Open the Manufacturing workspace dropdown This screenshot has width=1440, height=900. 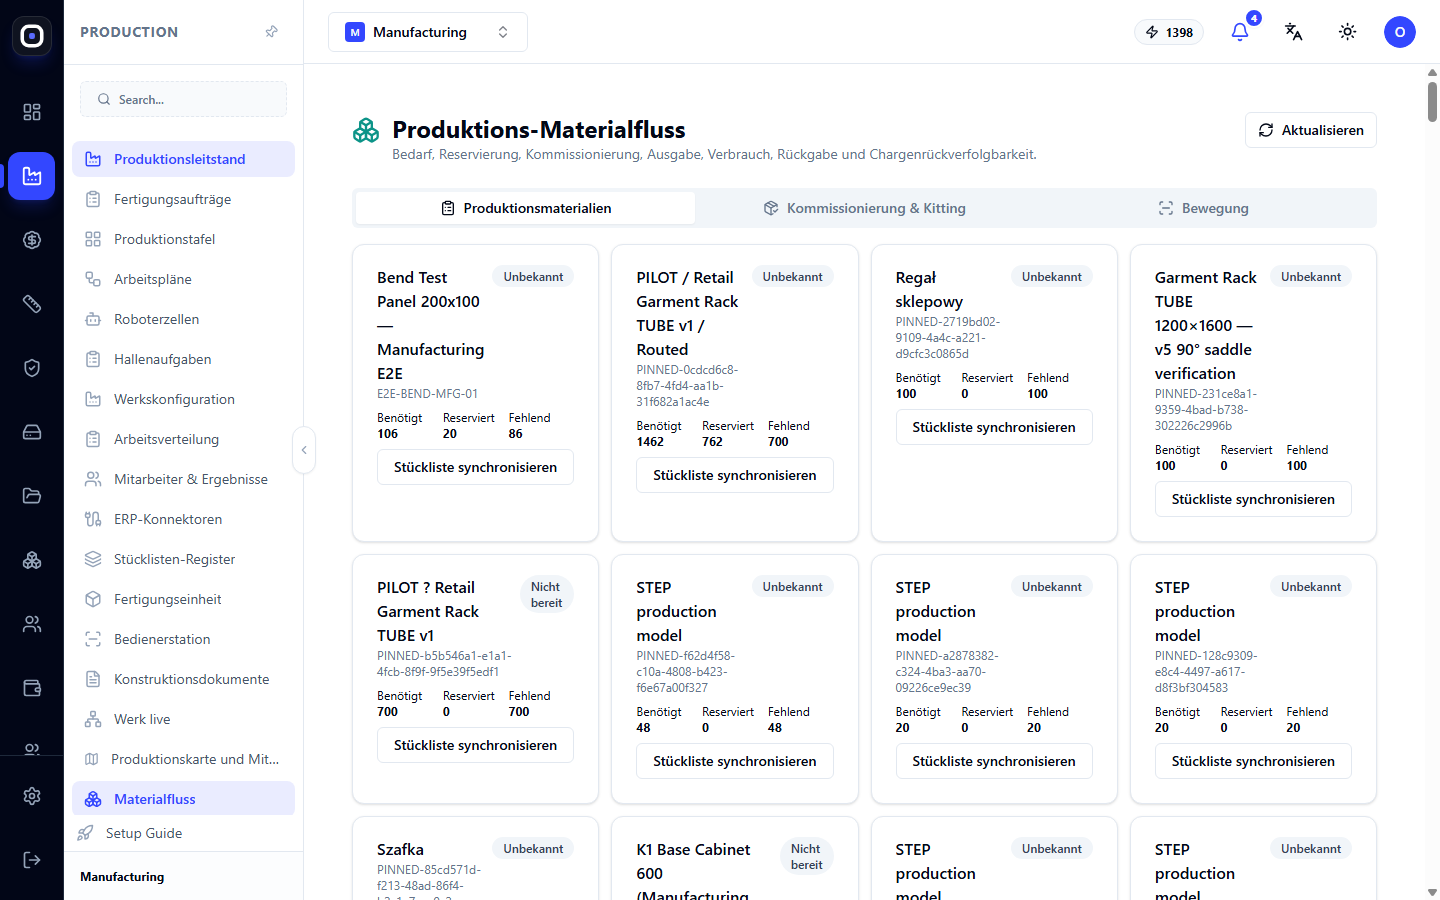pos(428,32)
